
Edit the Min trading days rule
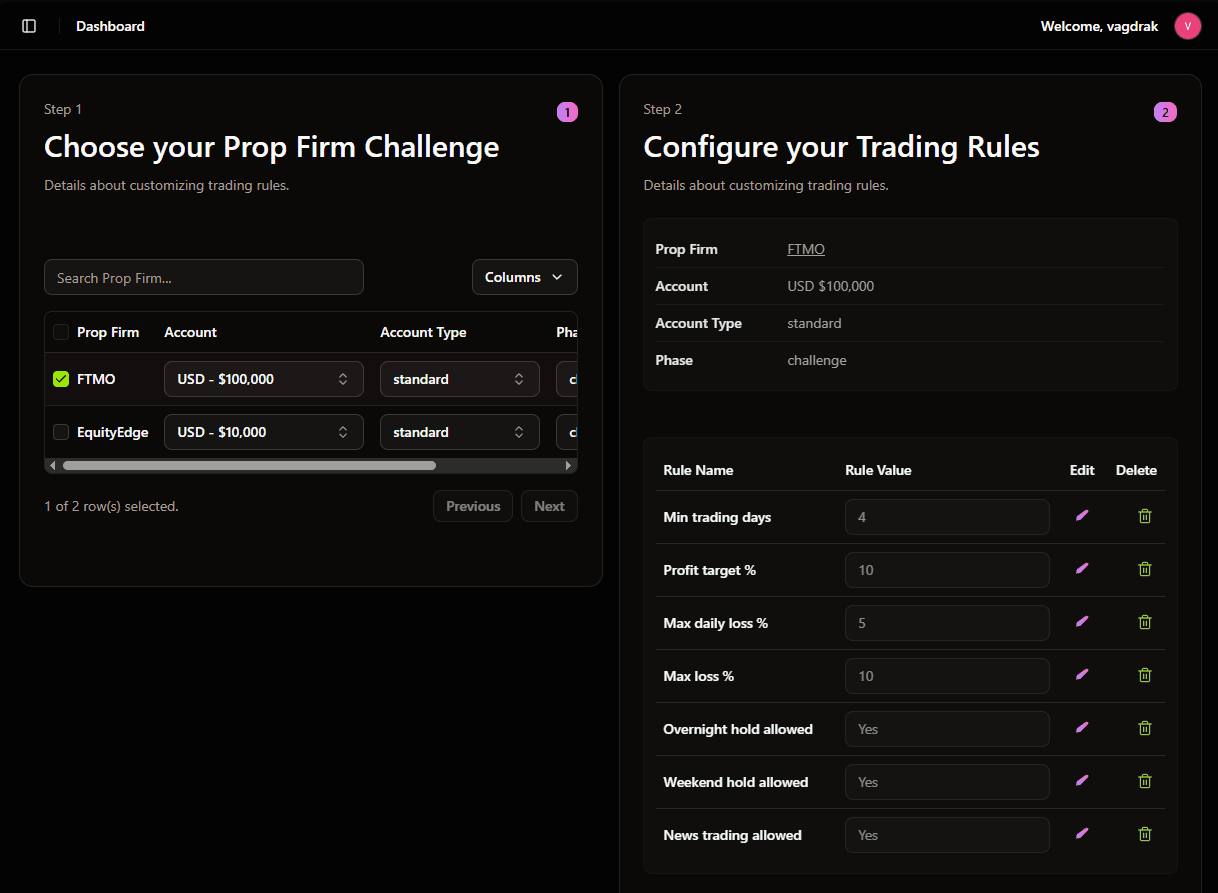1081,516
